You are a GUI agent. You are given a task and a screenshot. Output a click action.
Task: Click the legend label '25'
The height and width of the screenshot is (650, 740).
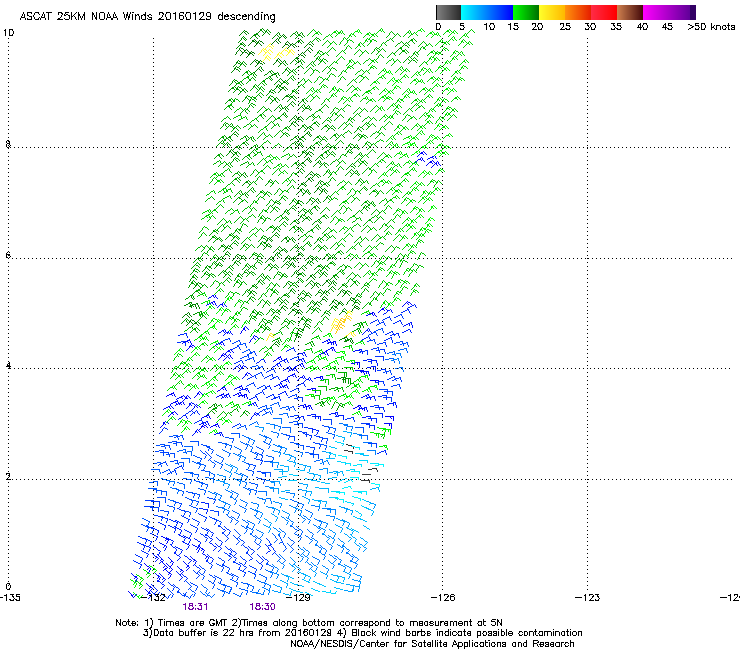click(x=565, y=27)
